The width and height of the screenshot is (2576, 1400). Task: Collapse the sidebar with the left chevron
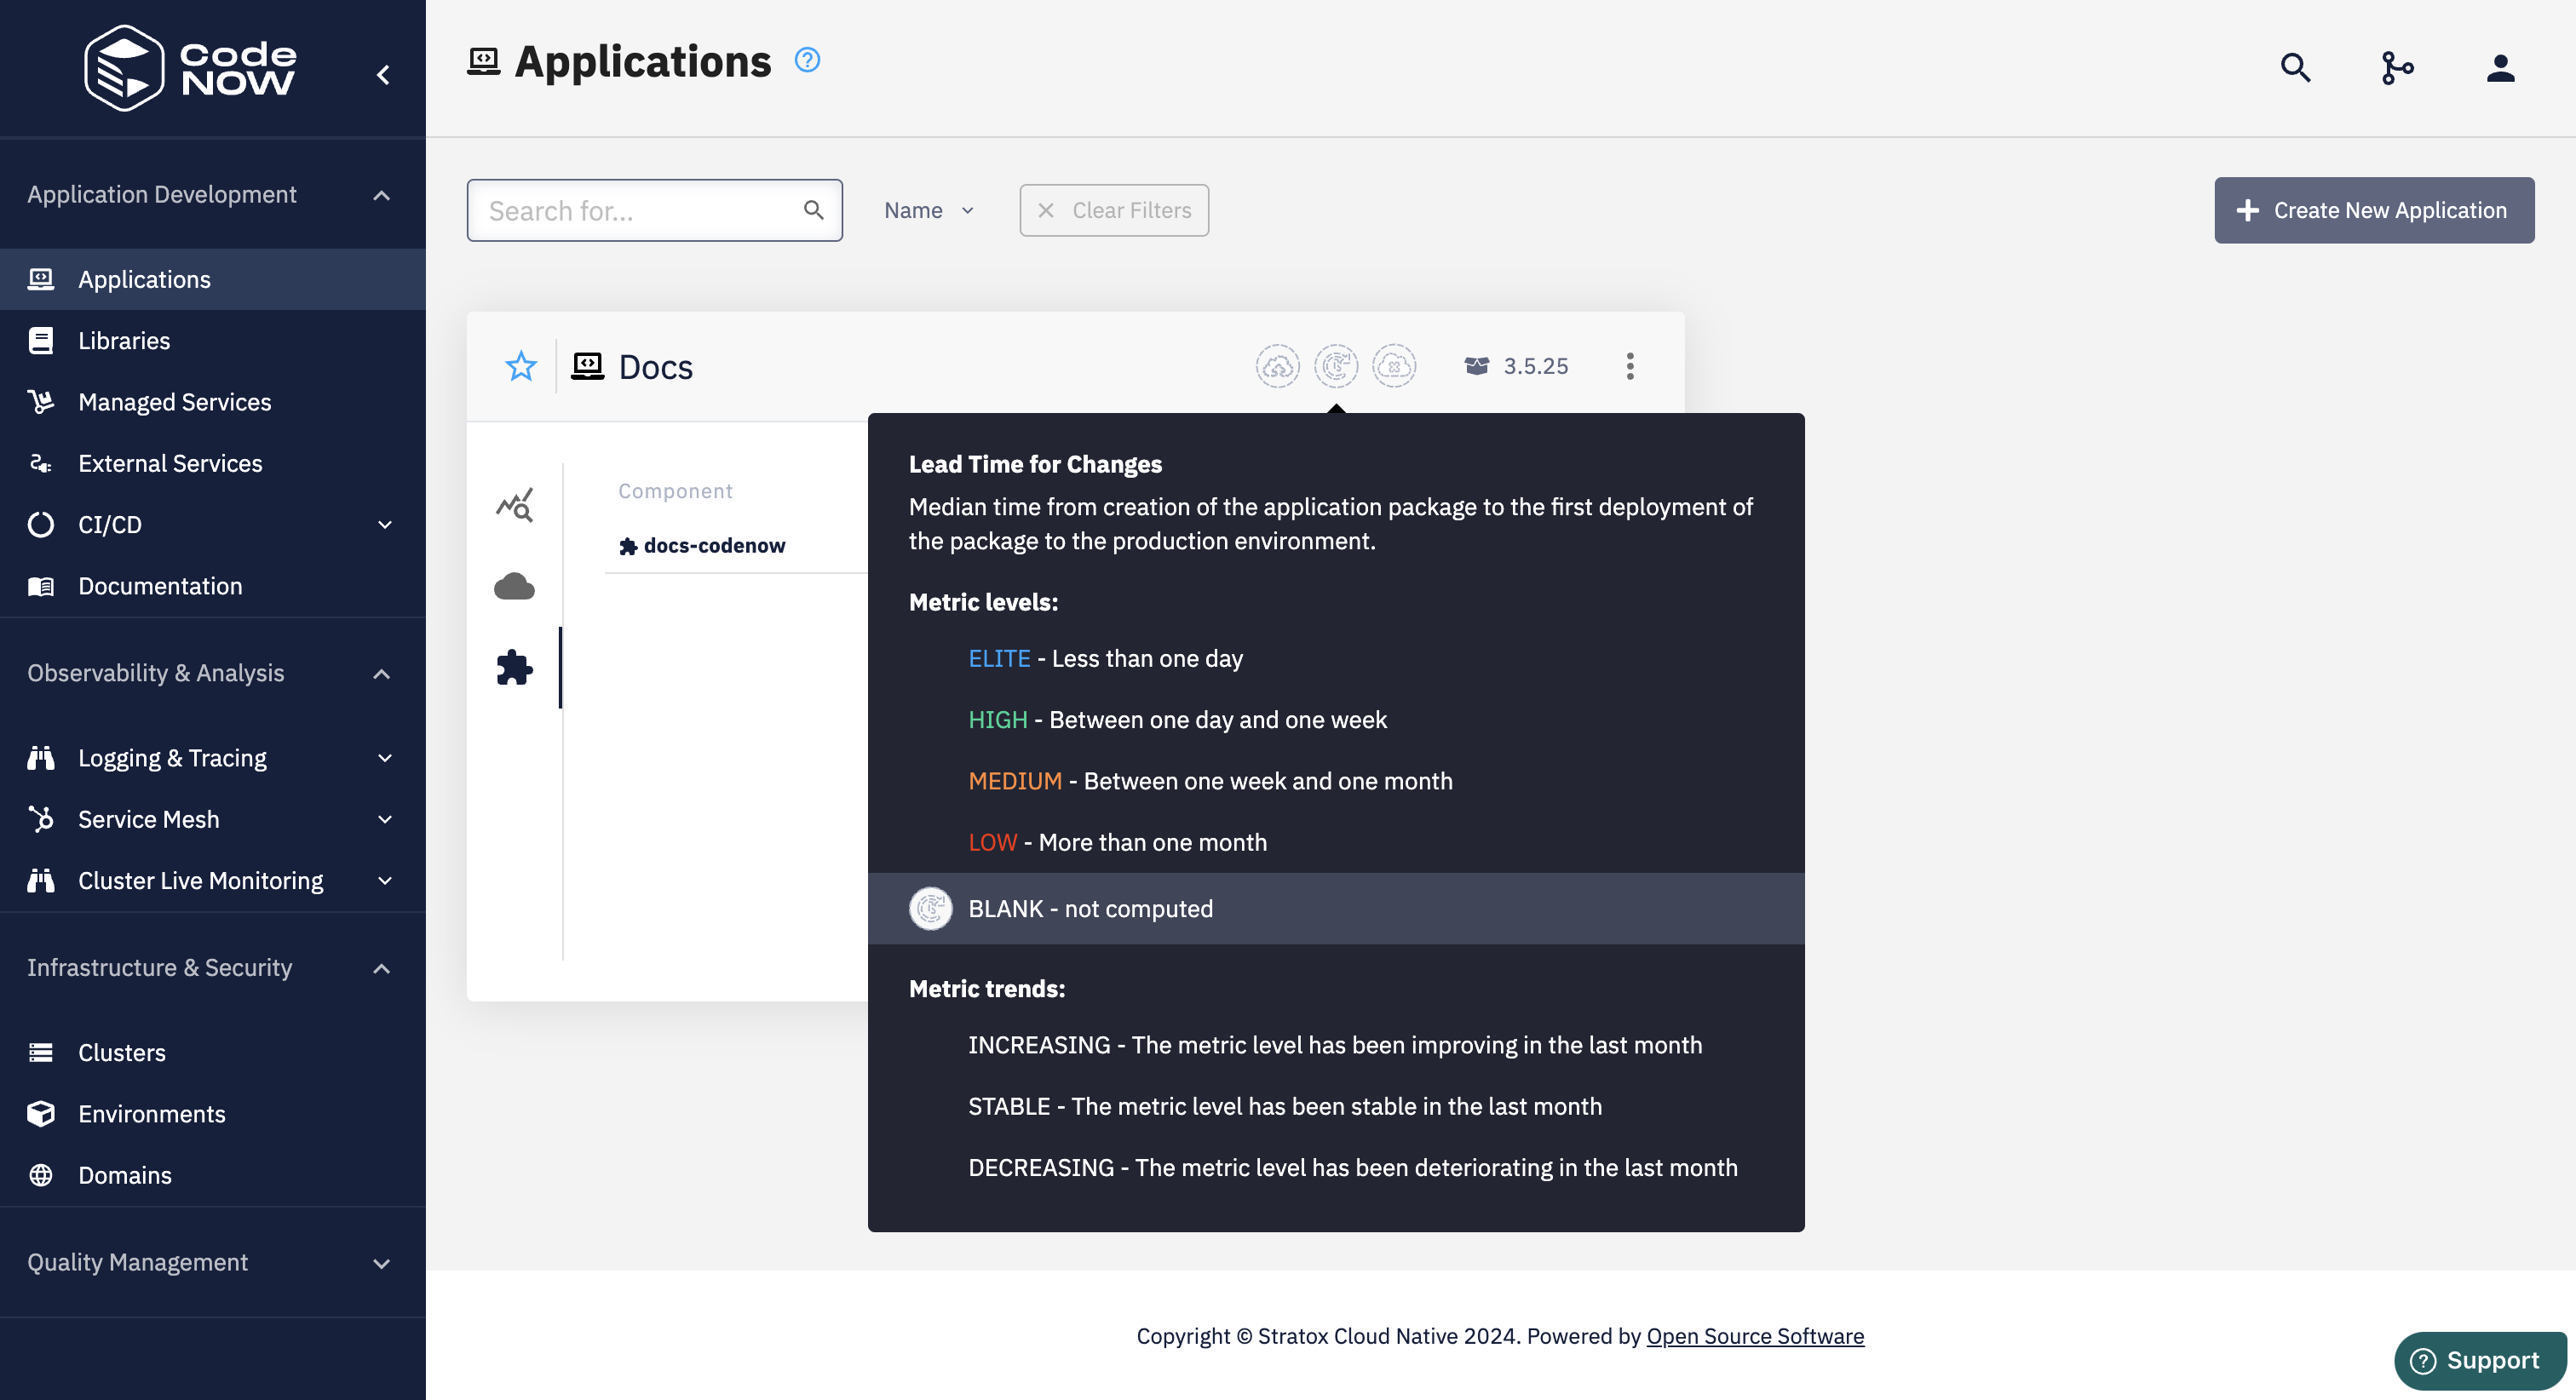tap(383, 75)
